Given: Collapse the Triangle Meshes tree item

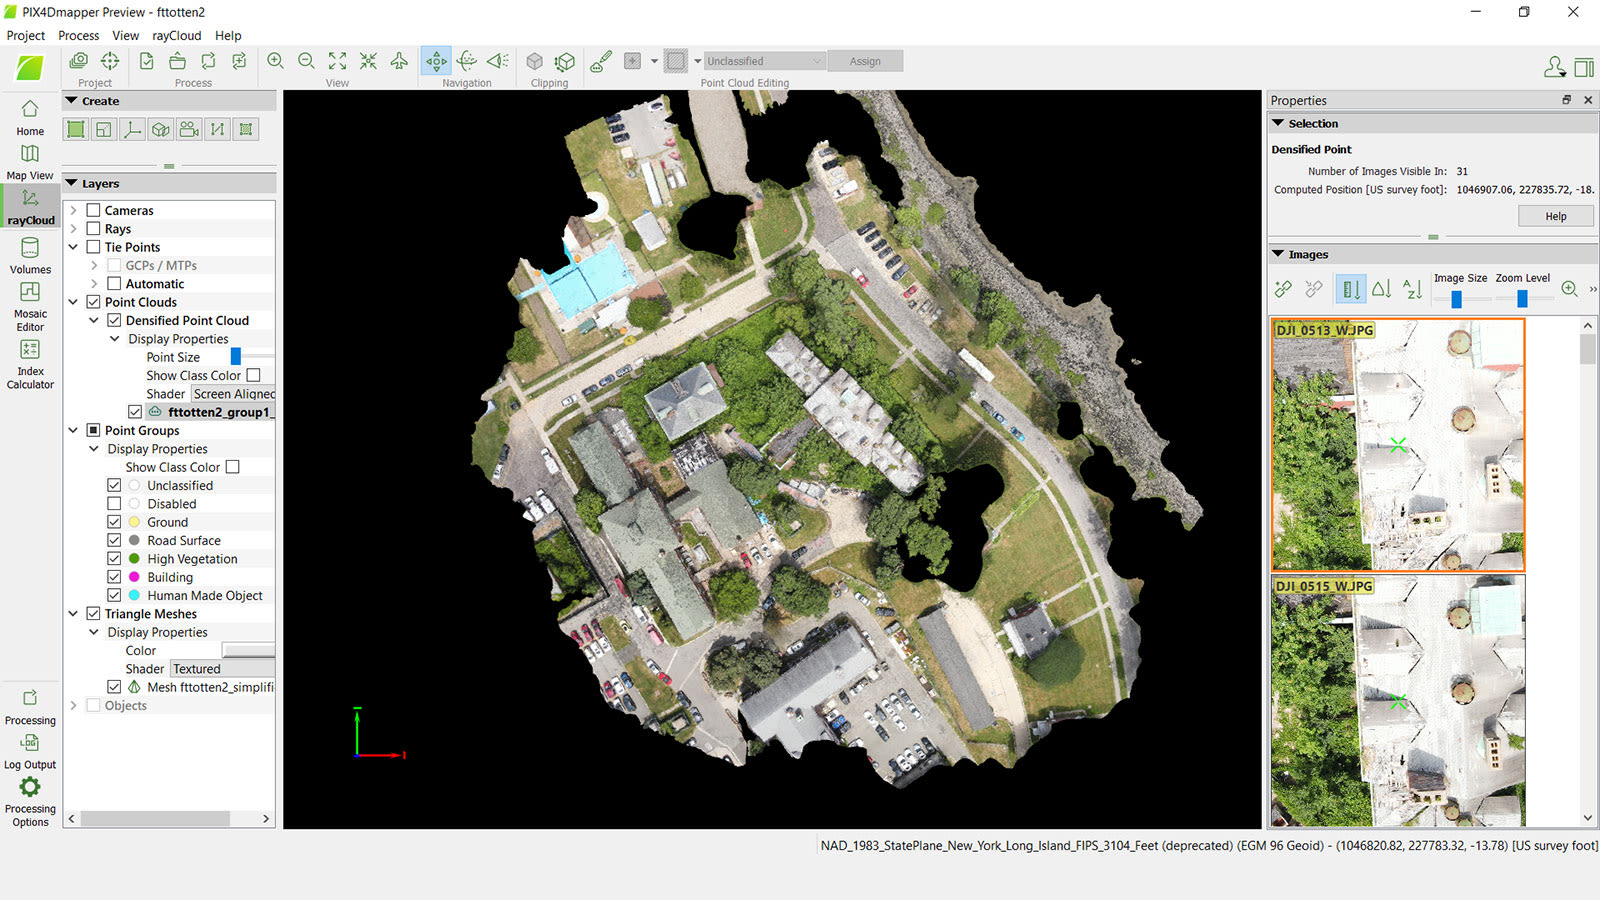Looking at the screenshot, I should click(73, 613).
